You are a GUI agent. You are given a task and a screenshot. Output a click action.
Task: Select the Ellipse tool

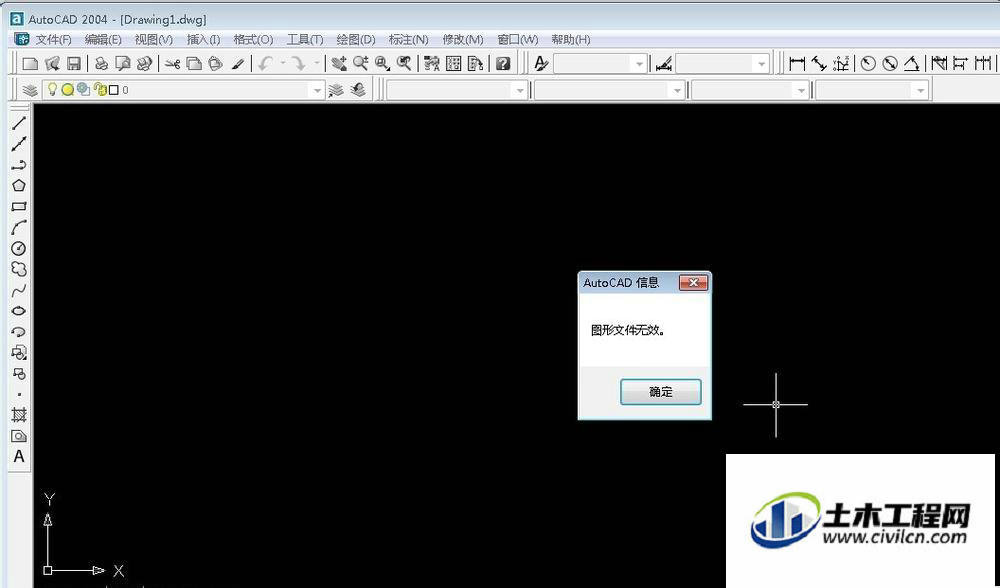click(x=18, y=311)
